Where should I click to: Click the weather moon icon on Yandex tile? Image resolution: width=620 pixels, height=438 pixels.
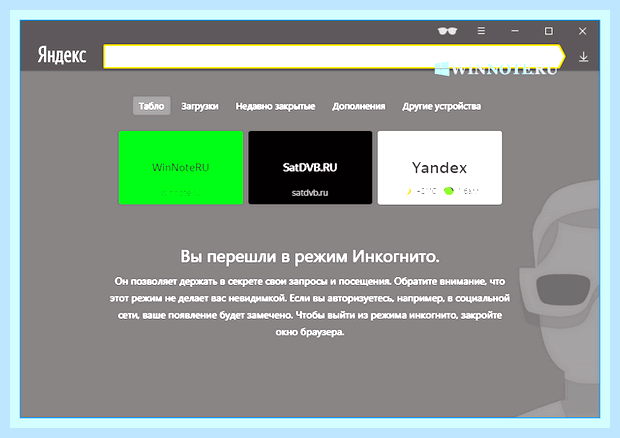[x=407, y=191]
